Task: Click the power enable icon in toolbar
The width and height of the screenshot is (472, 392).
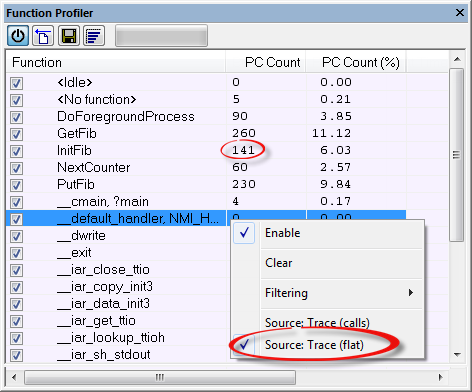Action: point(18,36)
